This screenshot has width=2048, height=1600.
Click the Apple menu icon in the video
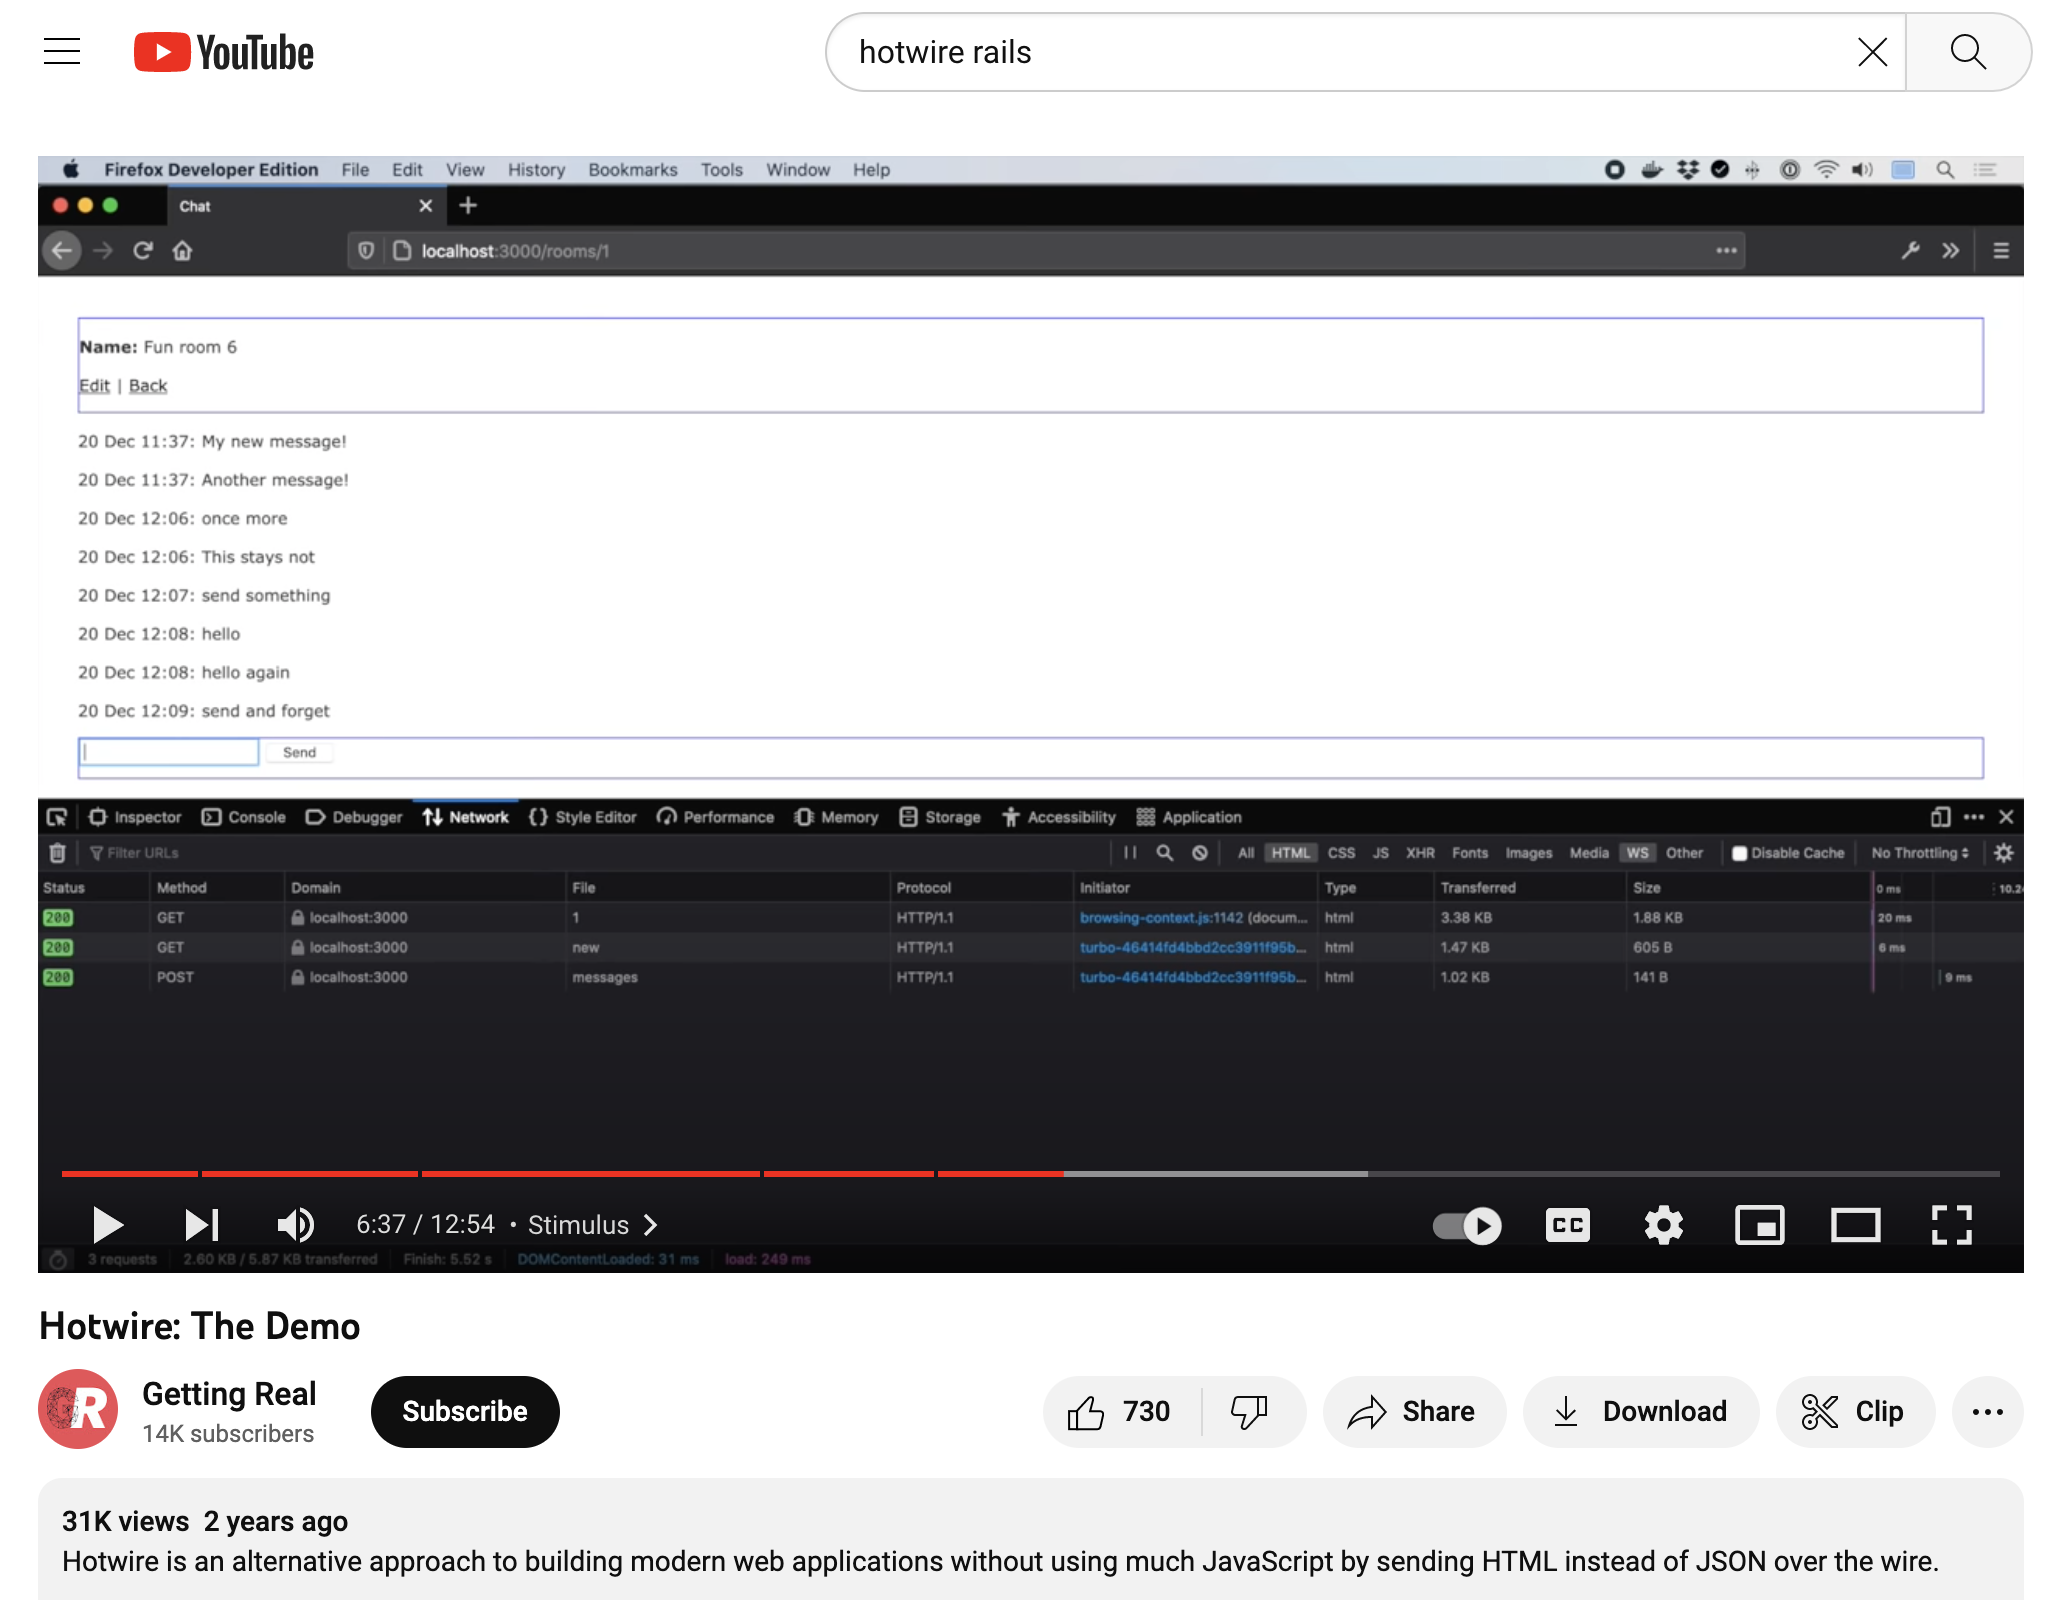click(x=71, y=169)
